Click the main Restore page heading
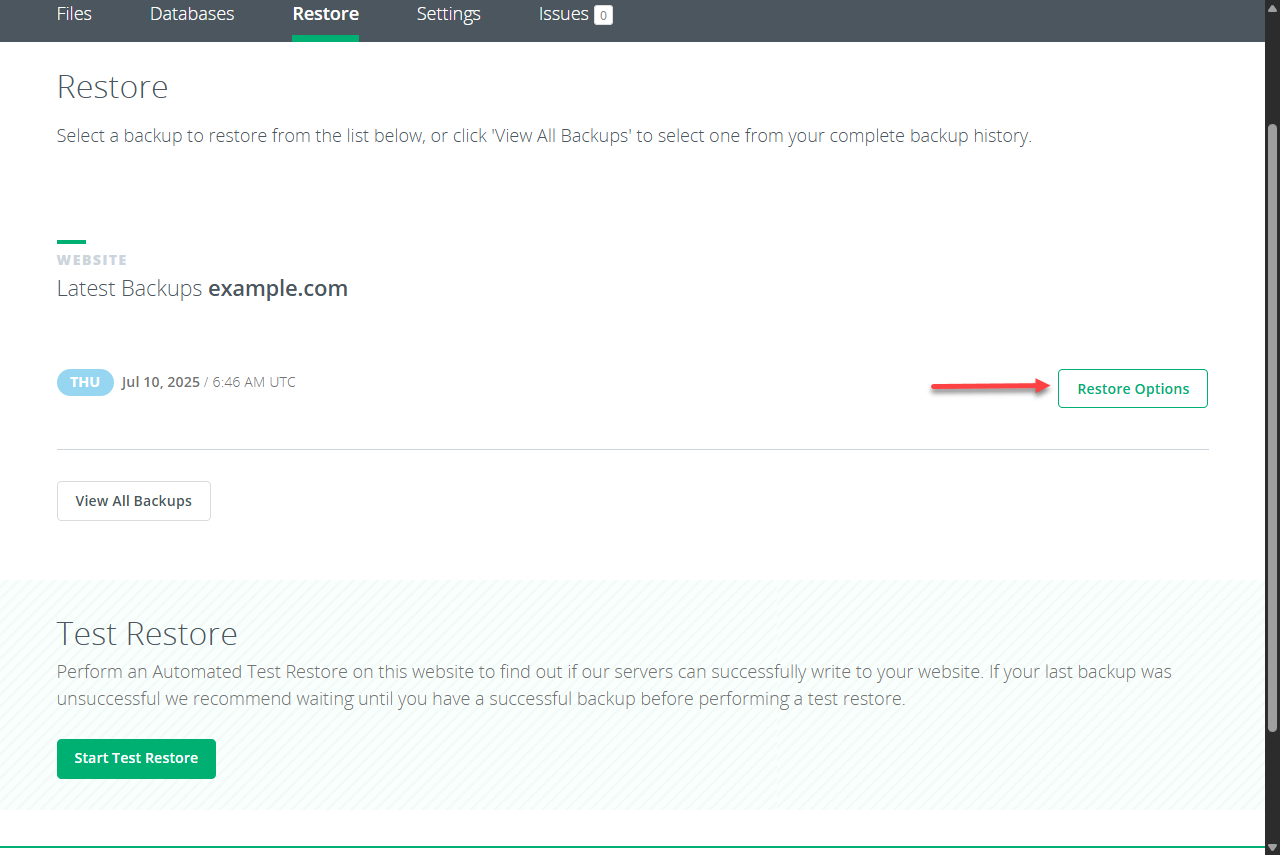Viewport: 1280px width, 855px height. click(112, 87)
